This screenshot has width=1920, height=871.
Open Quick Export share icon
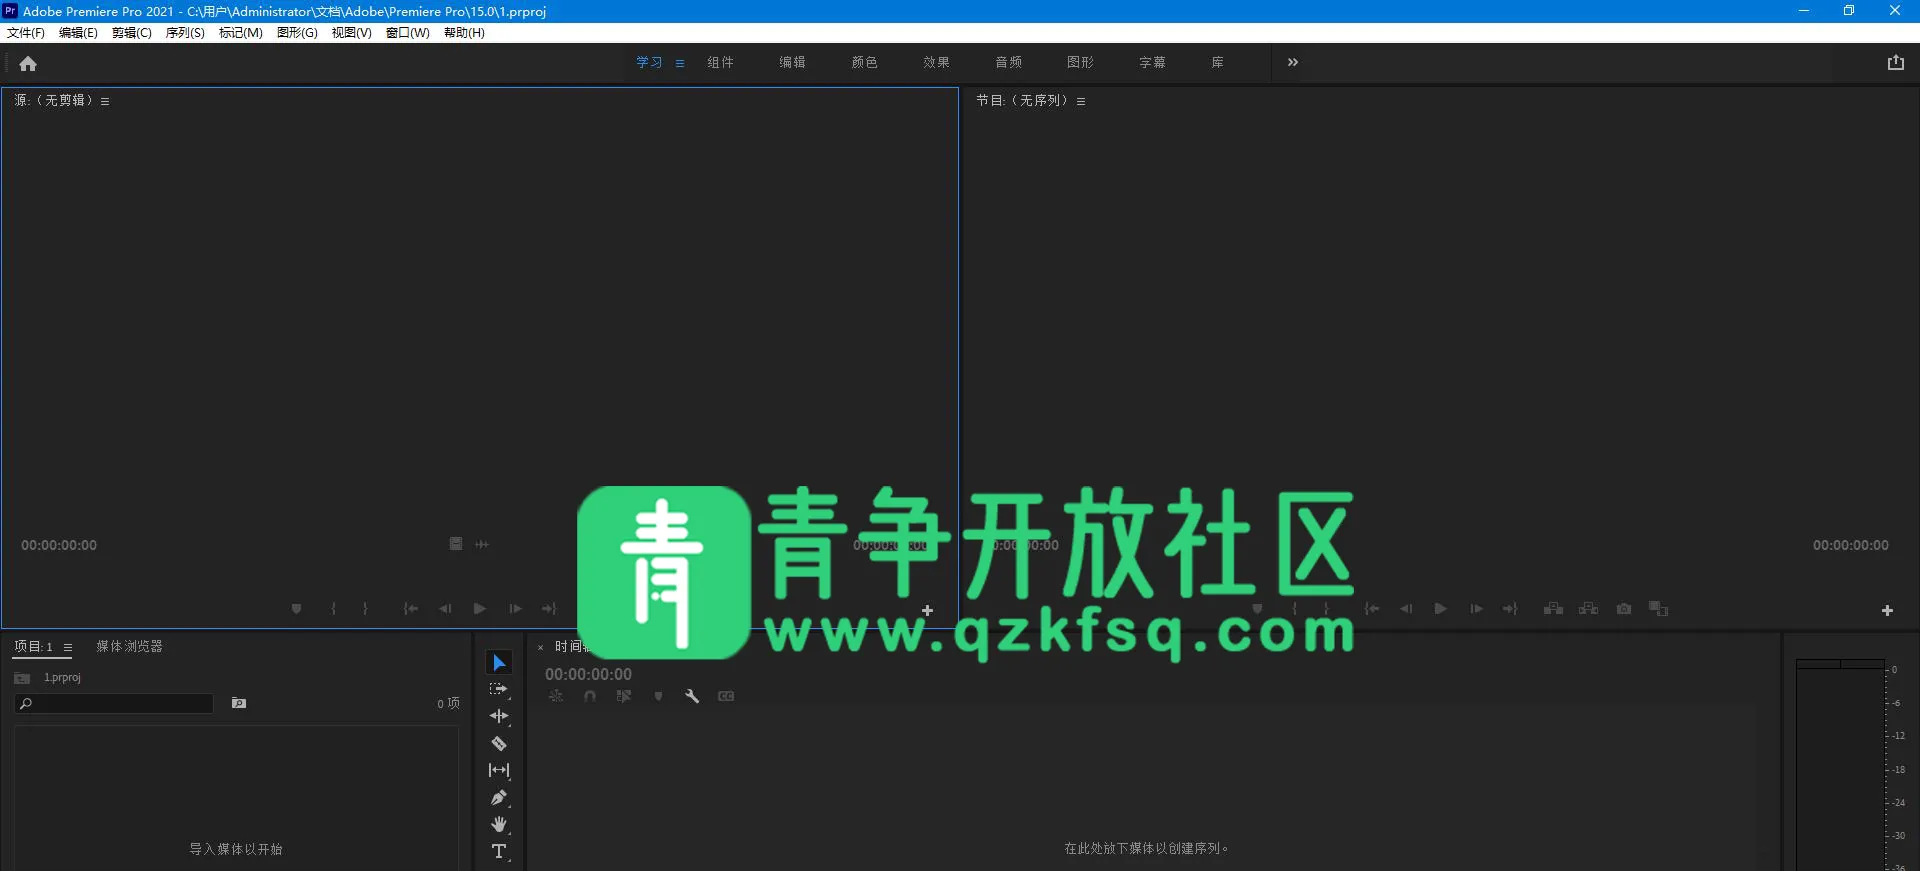tap(1895, 62)
